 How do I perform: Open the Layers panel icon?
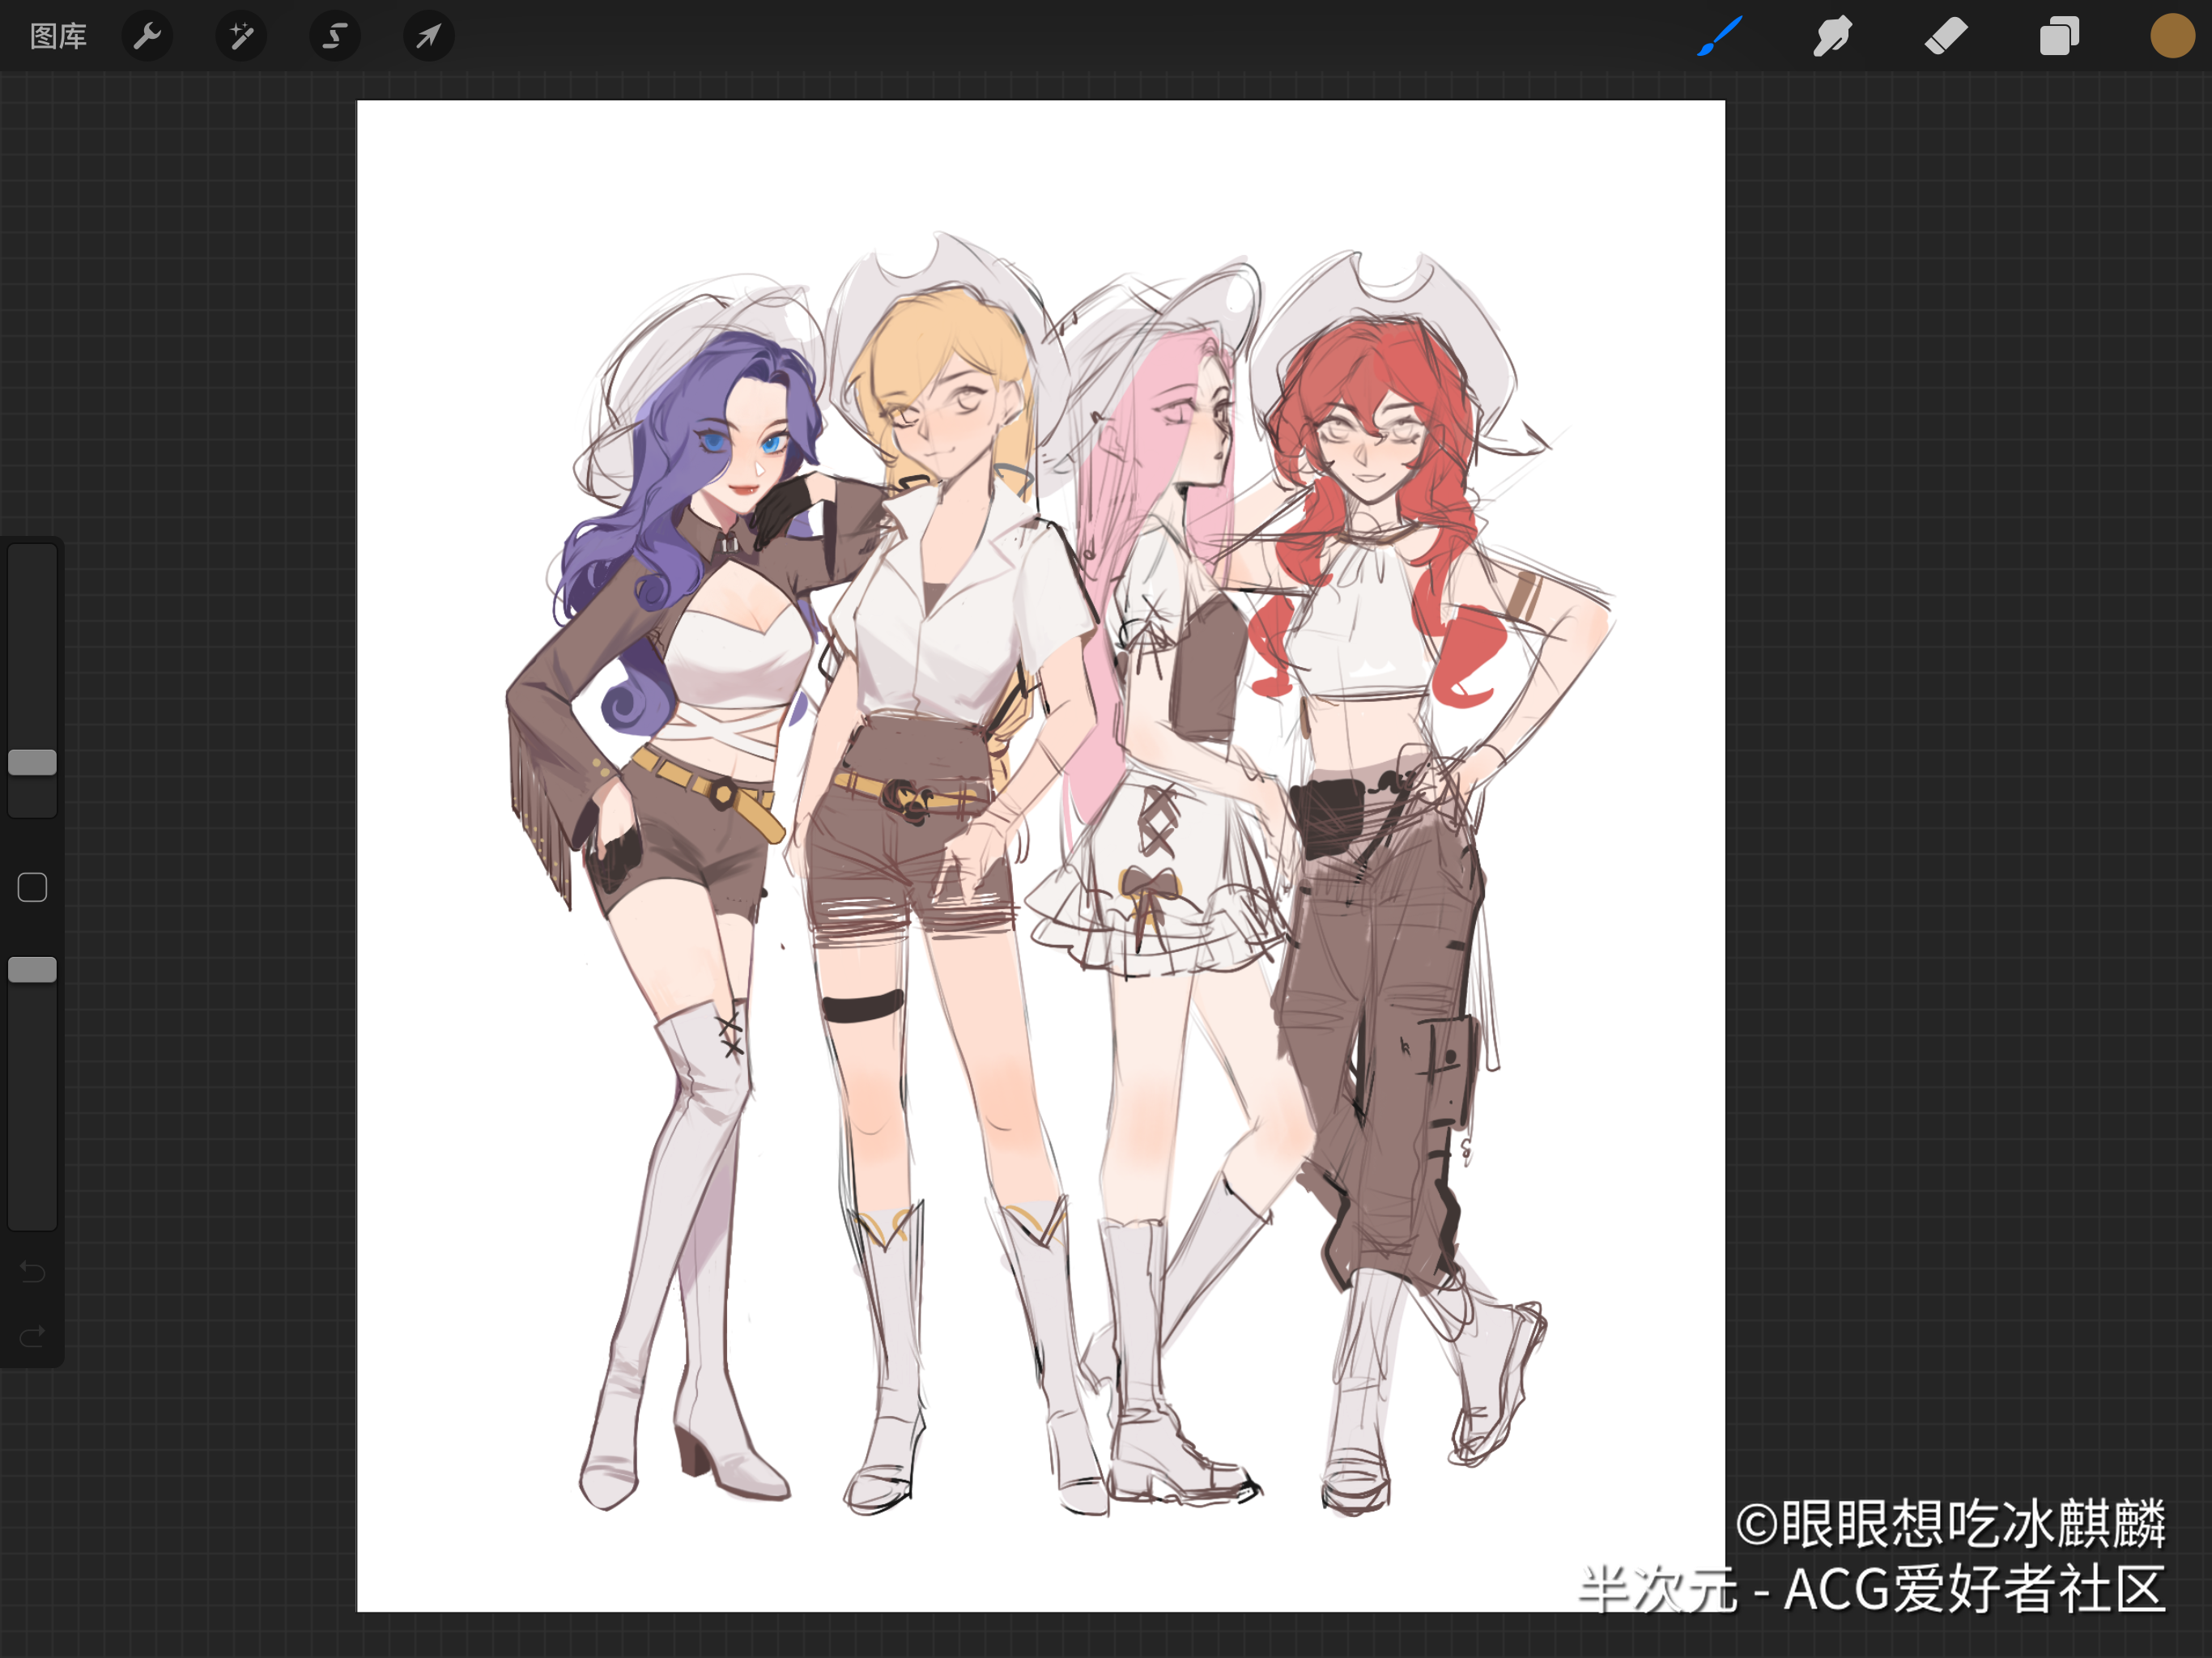(2059, 37)
